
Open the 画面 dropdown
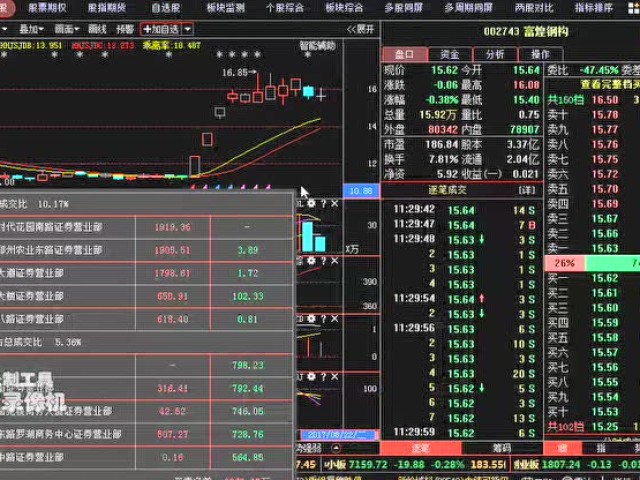(67, 29)
